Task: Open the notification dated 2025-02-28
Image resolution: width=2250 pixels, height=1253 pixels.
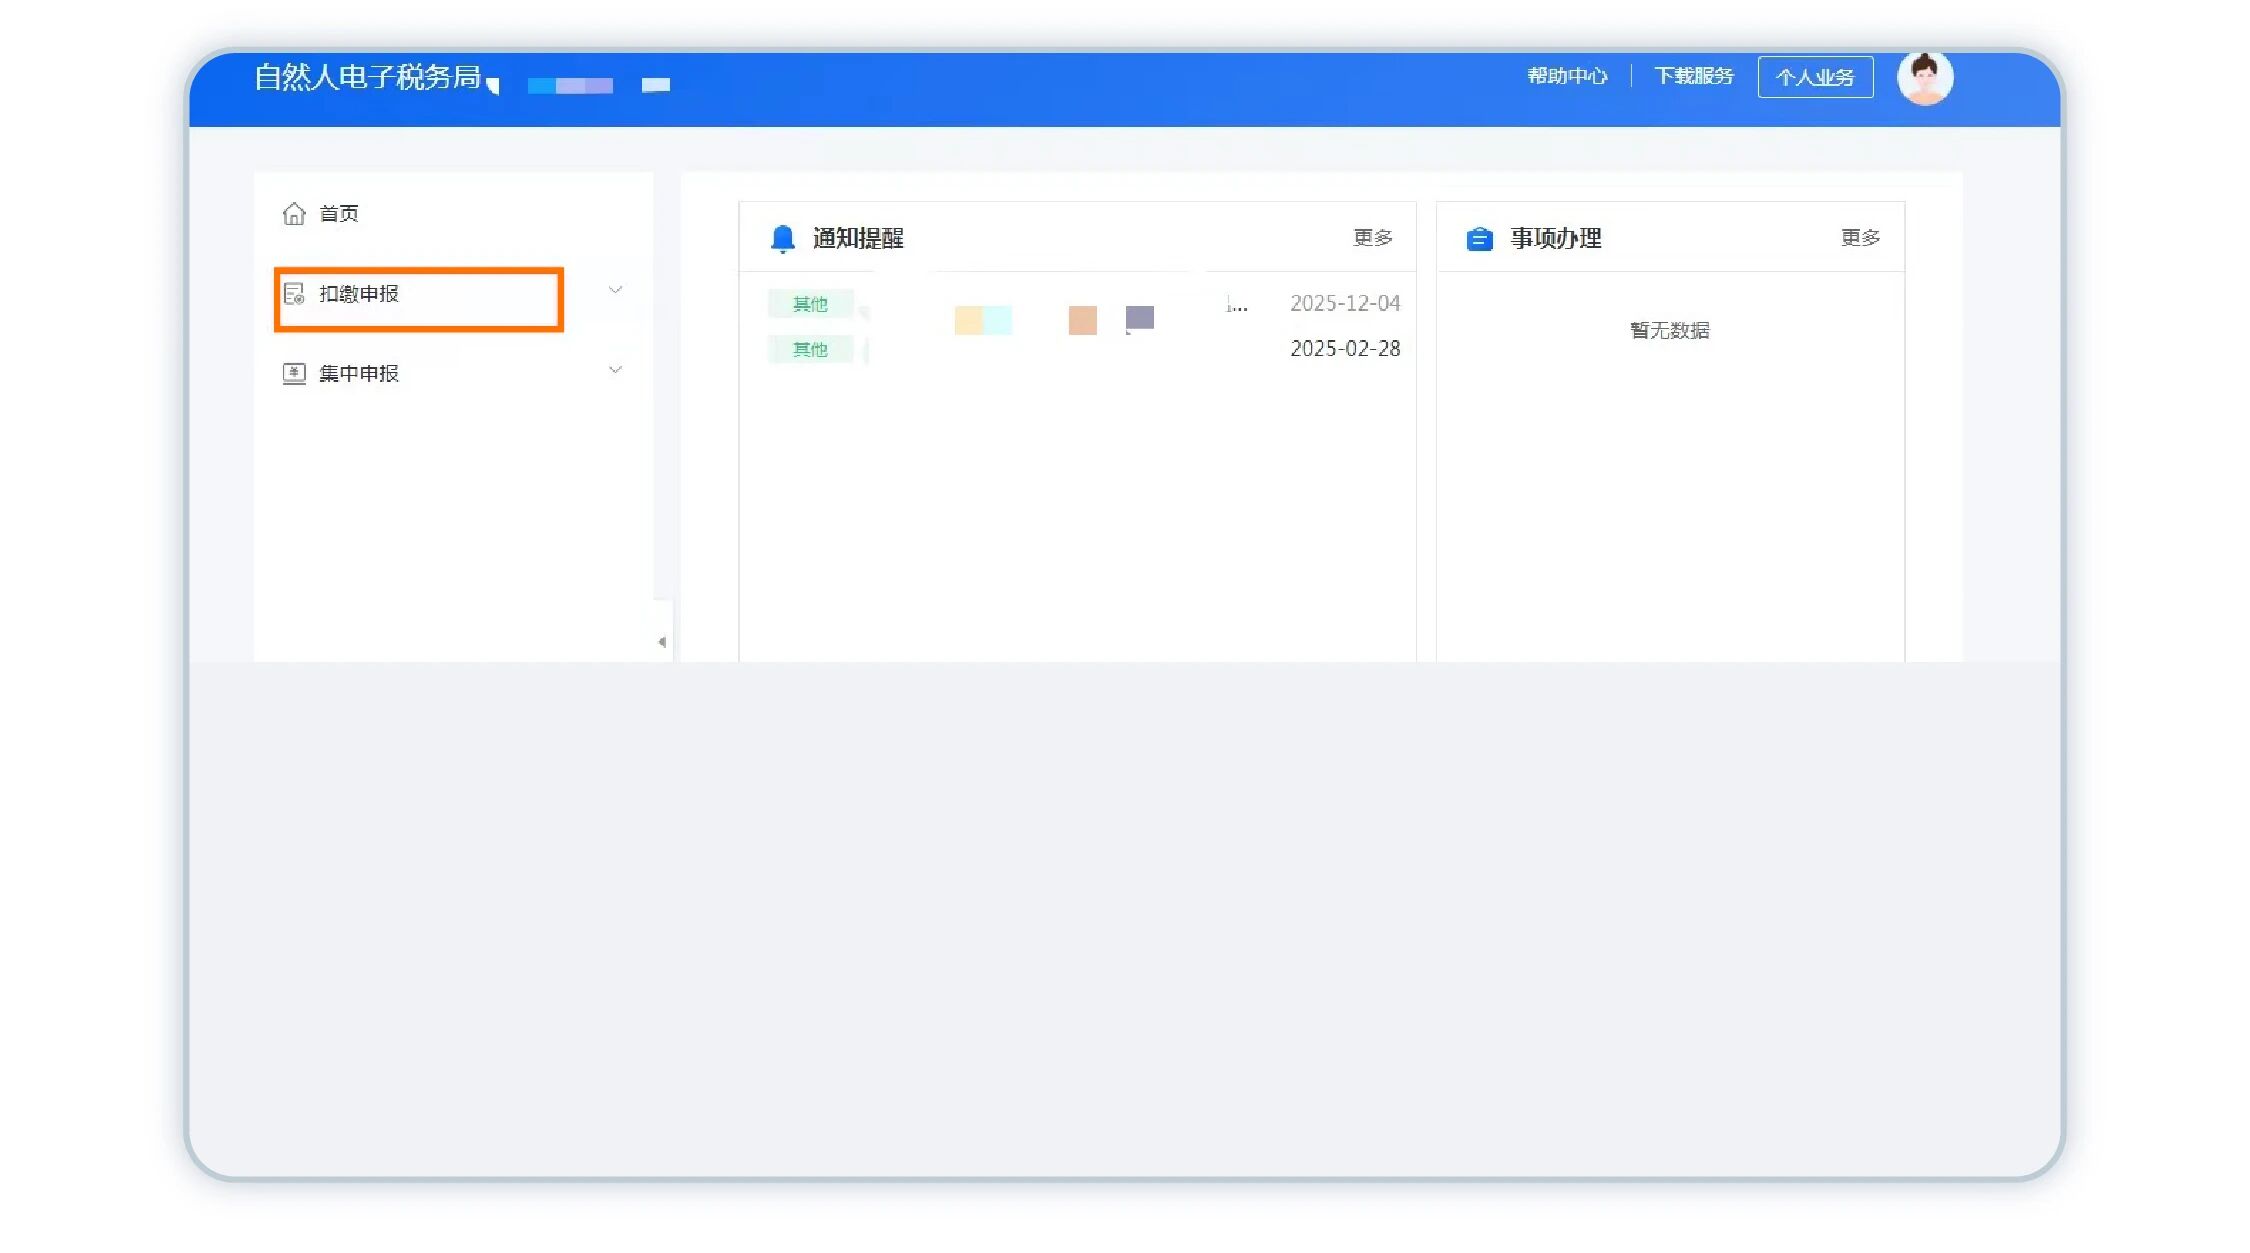Action: click(x=1084, y=349)
